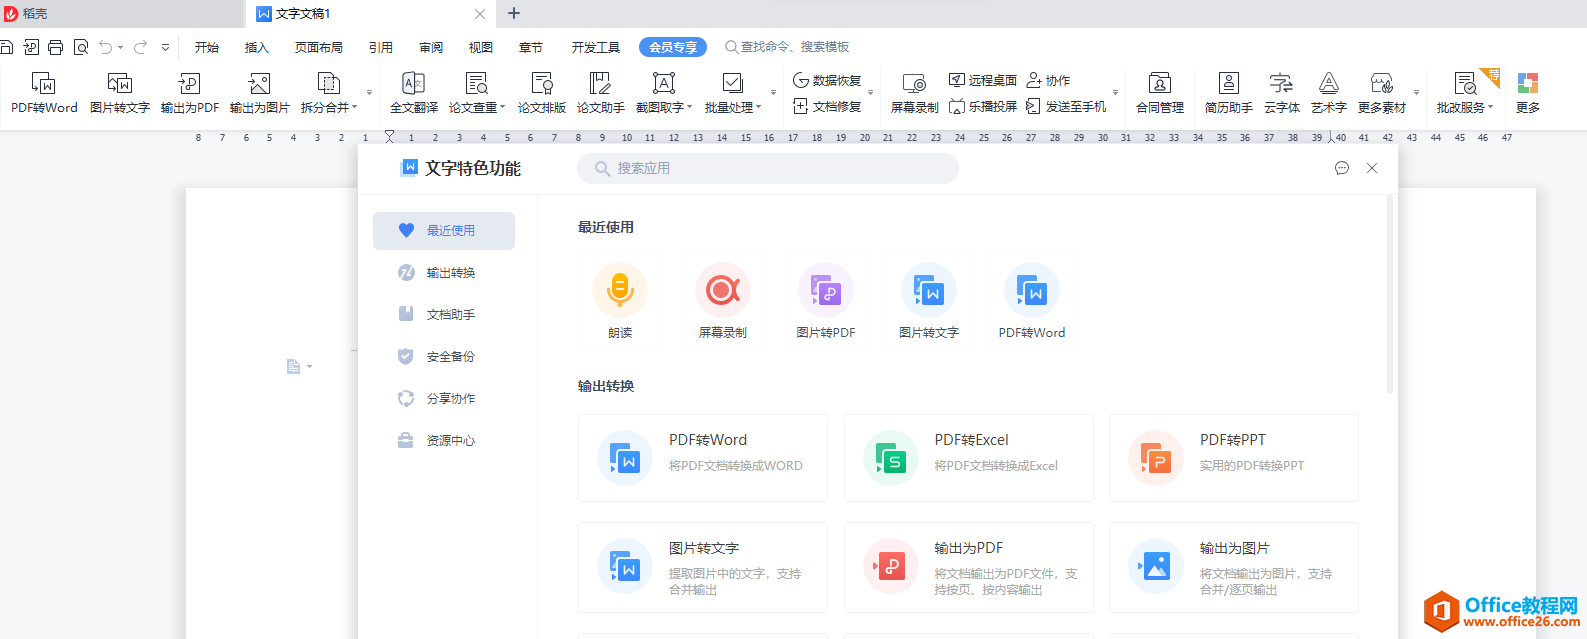Expand 论文查重 dropdown arrow
1587x639 pixels.
502,107
